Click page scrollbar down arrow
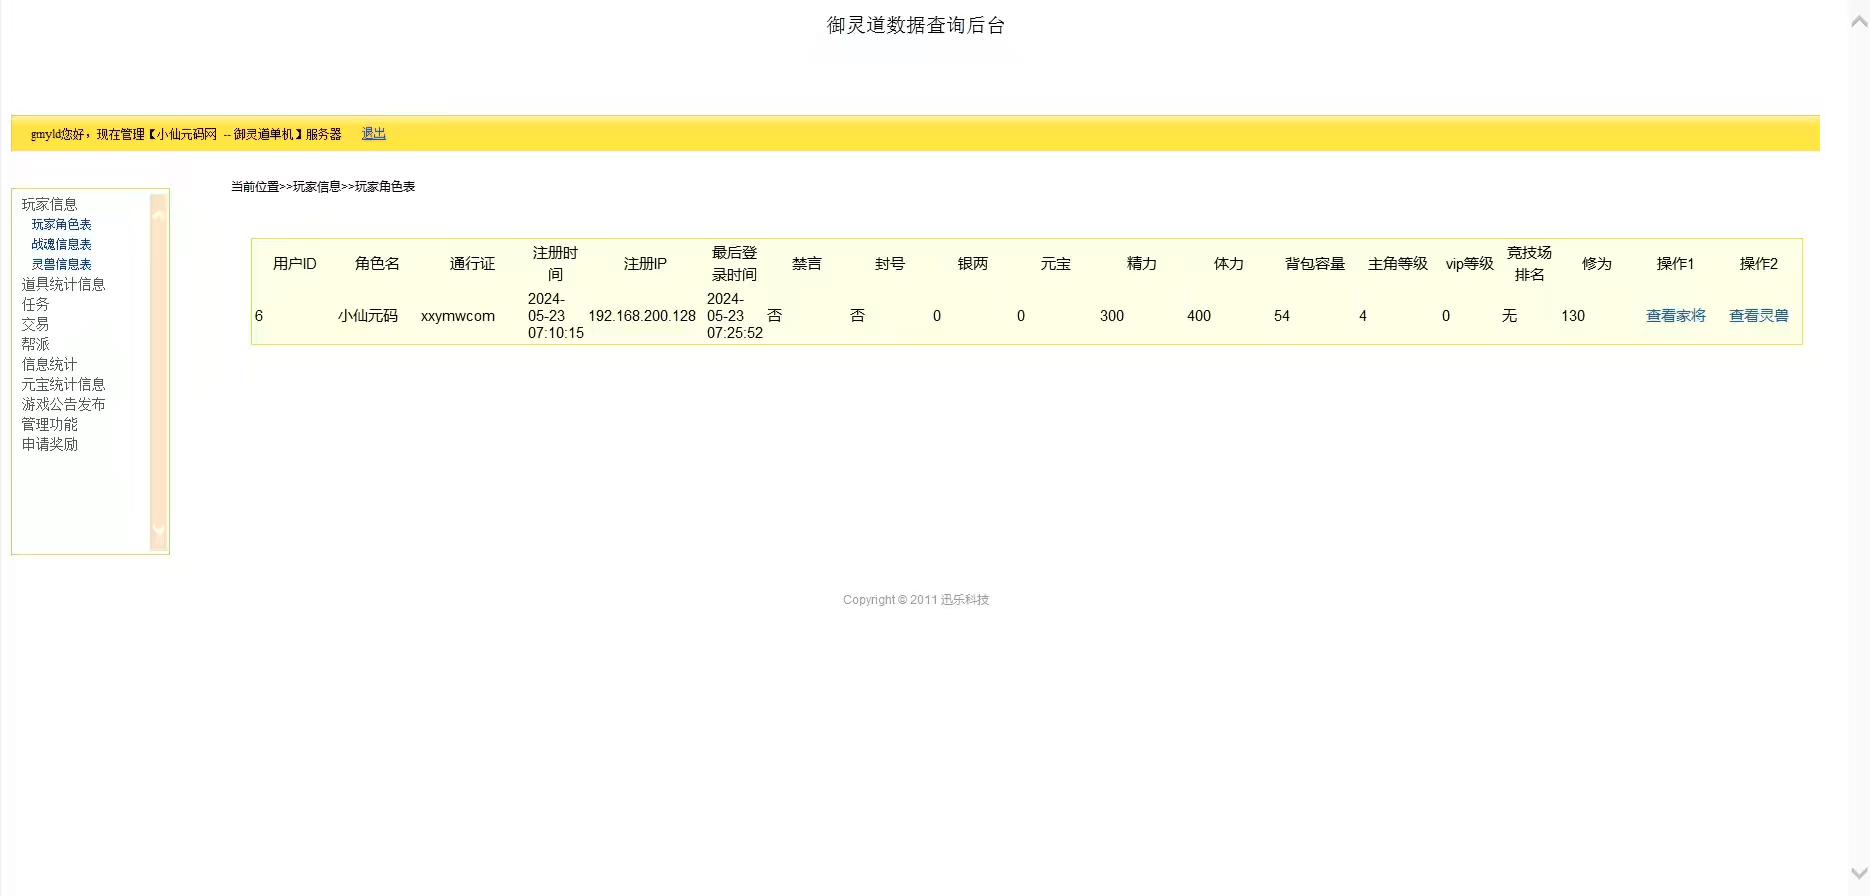 click(x=1859, y=873)
